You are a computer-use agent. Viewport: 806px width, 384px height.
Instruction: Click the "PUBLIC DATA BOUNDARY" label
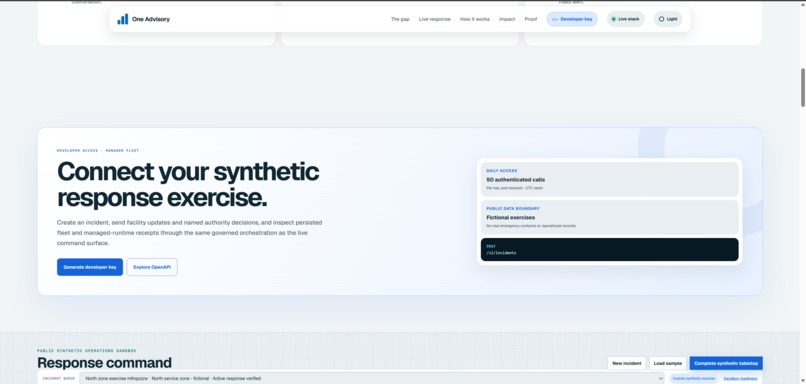point(512,209)
